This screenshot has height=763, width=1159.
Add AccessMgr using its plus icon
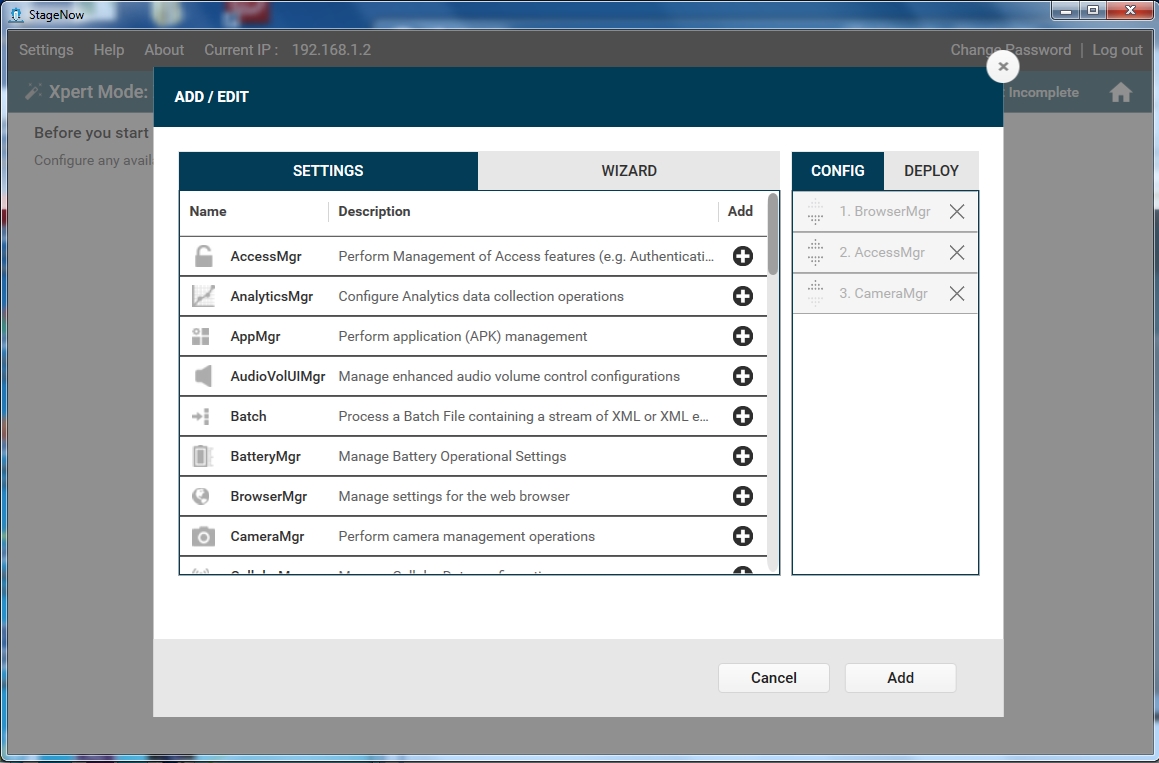pos(742,256)
